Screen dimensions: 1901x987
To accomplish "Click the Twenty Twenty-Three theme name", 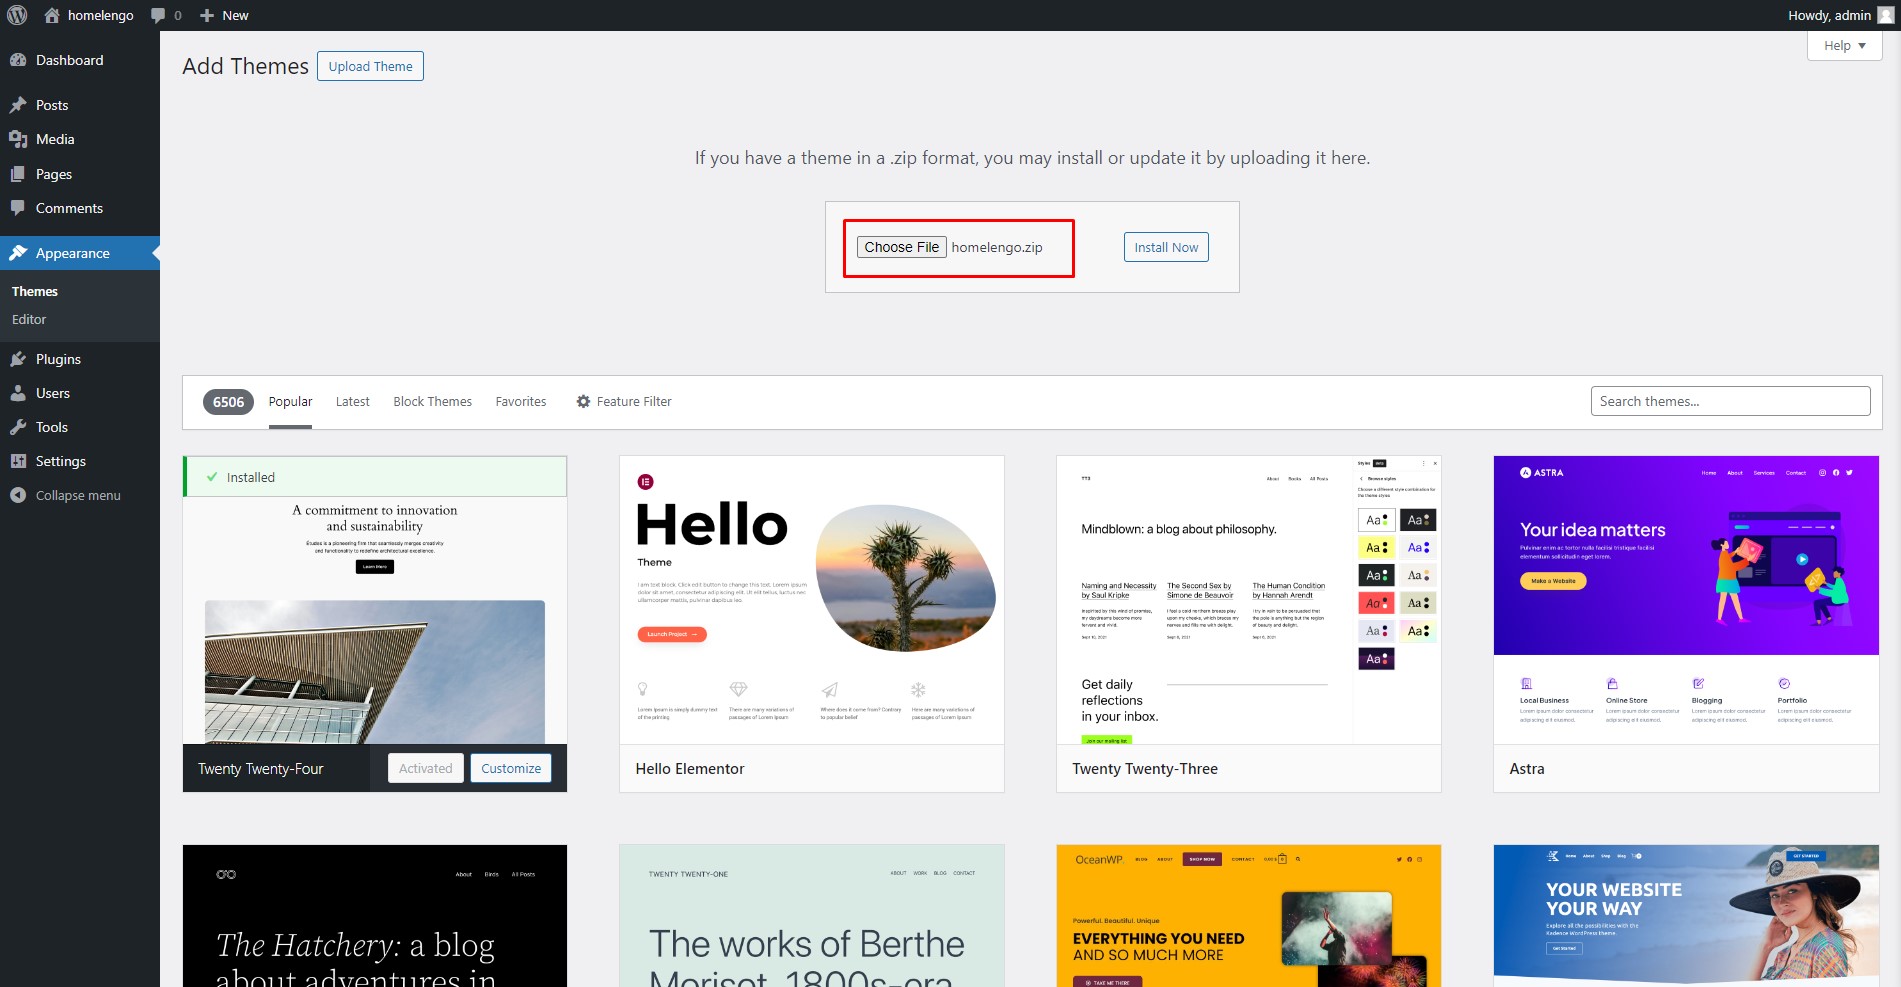I will coord(1145,768).
